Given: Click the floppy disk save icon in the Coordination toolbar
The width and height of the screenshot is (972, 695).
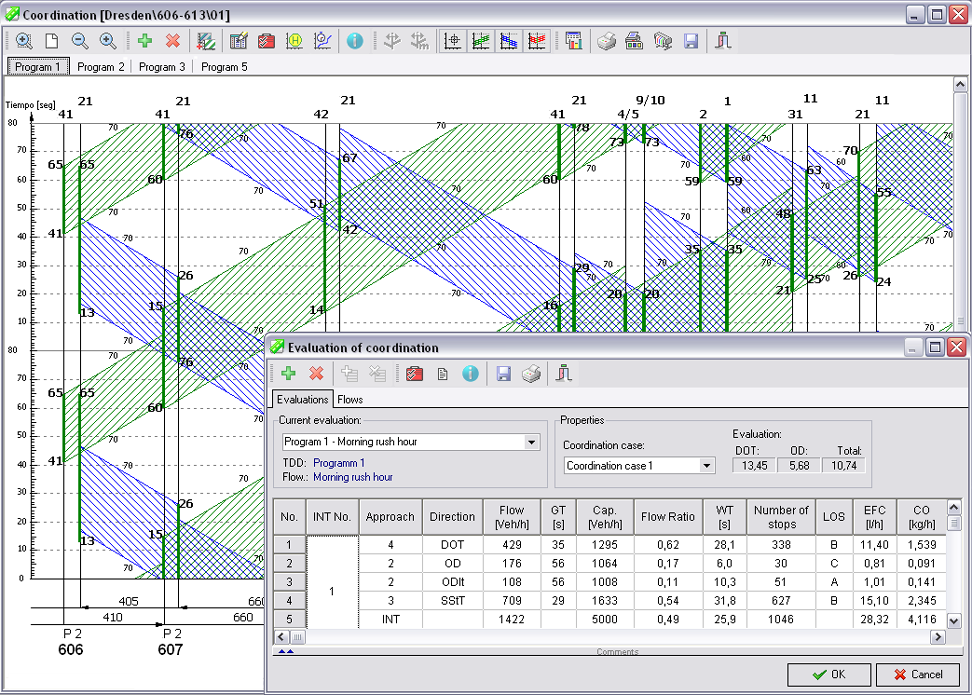Looking at the screenshot, I should [x=690, y=41].
